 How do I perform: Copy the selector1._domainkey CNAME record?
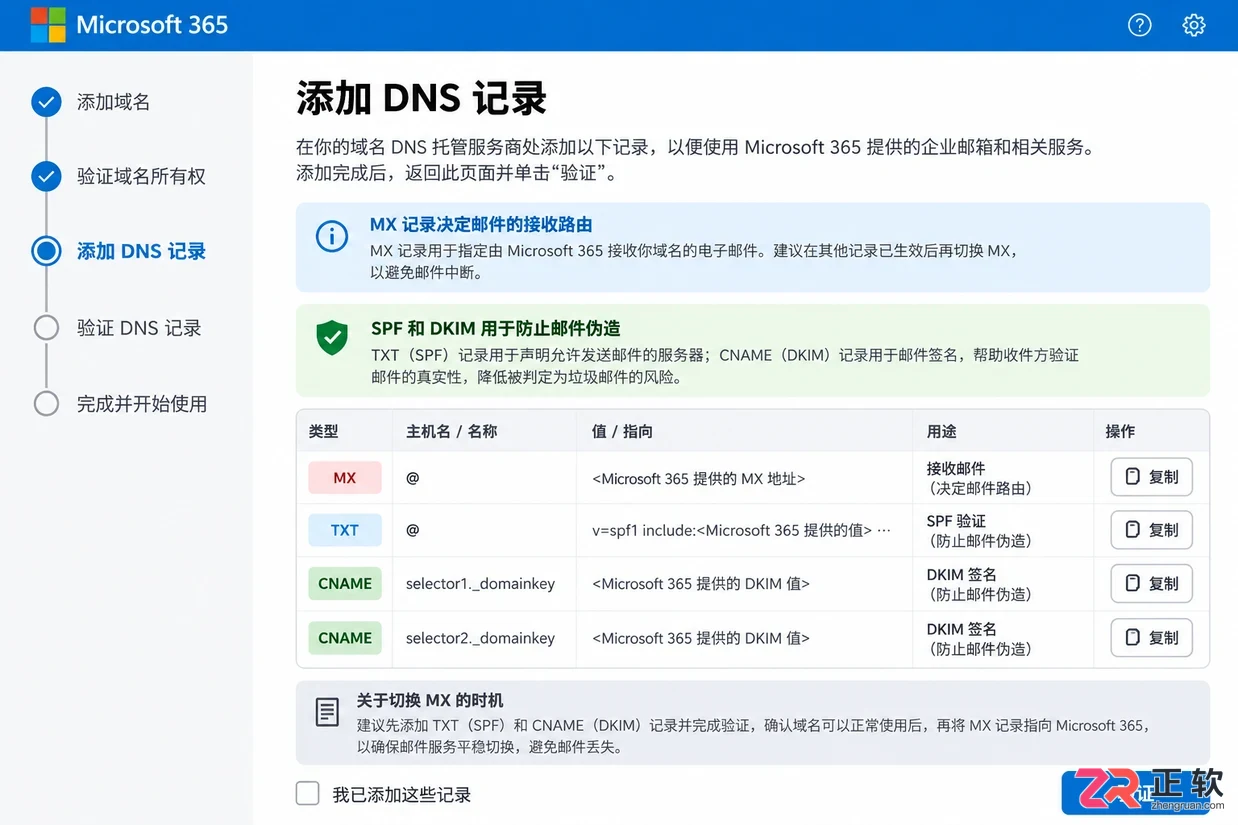(x=1152, y=583)
